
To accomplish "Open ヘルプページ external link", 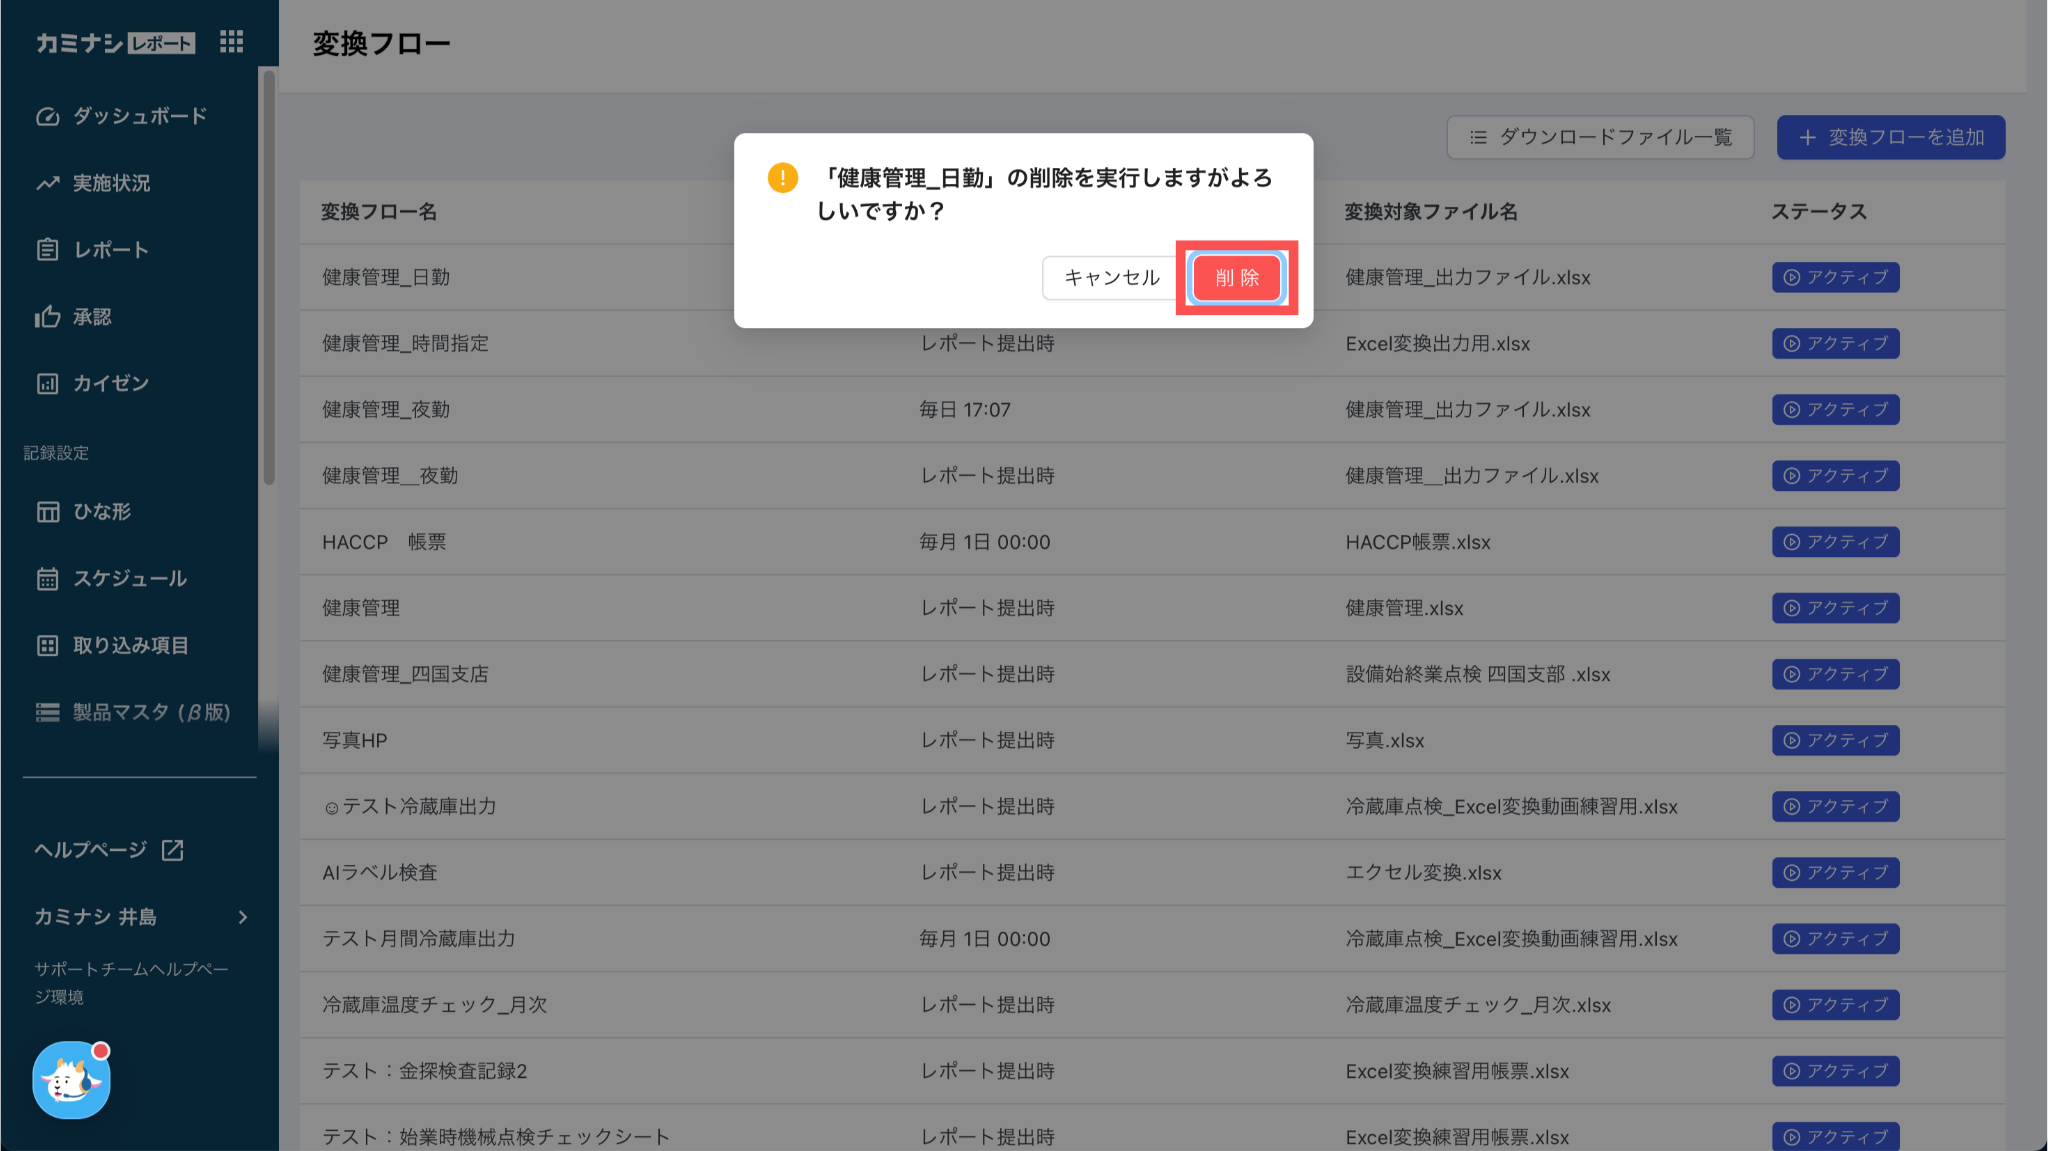I will pyautogui.click(x=108, y=849).
